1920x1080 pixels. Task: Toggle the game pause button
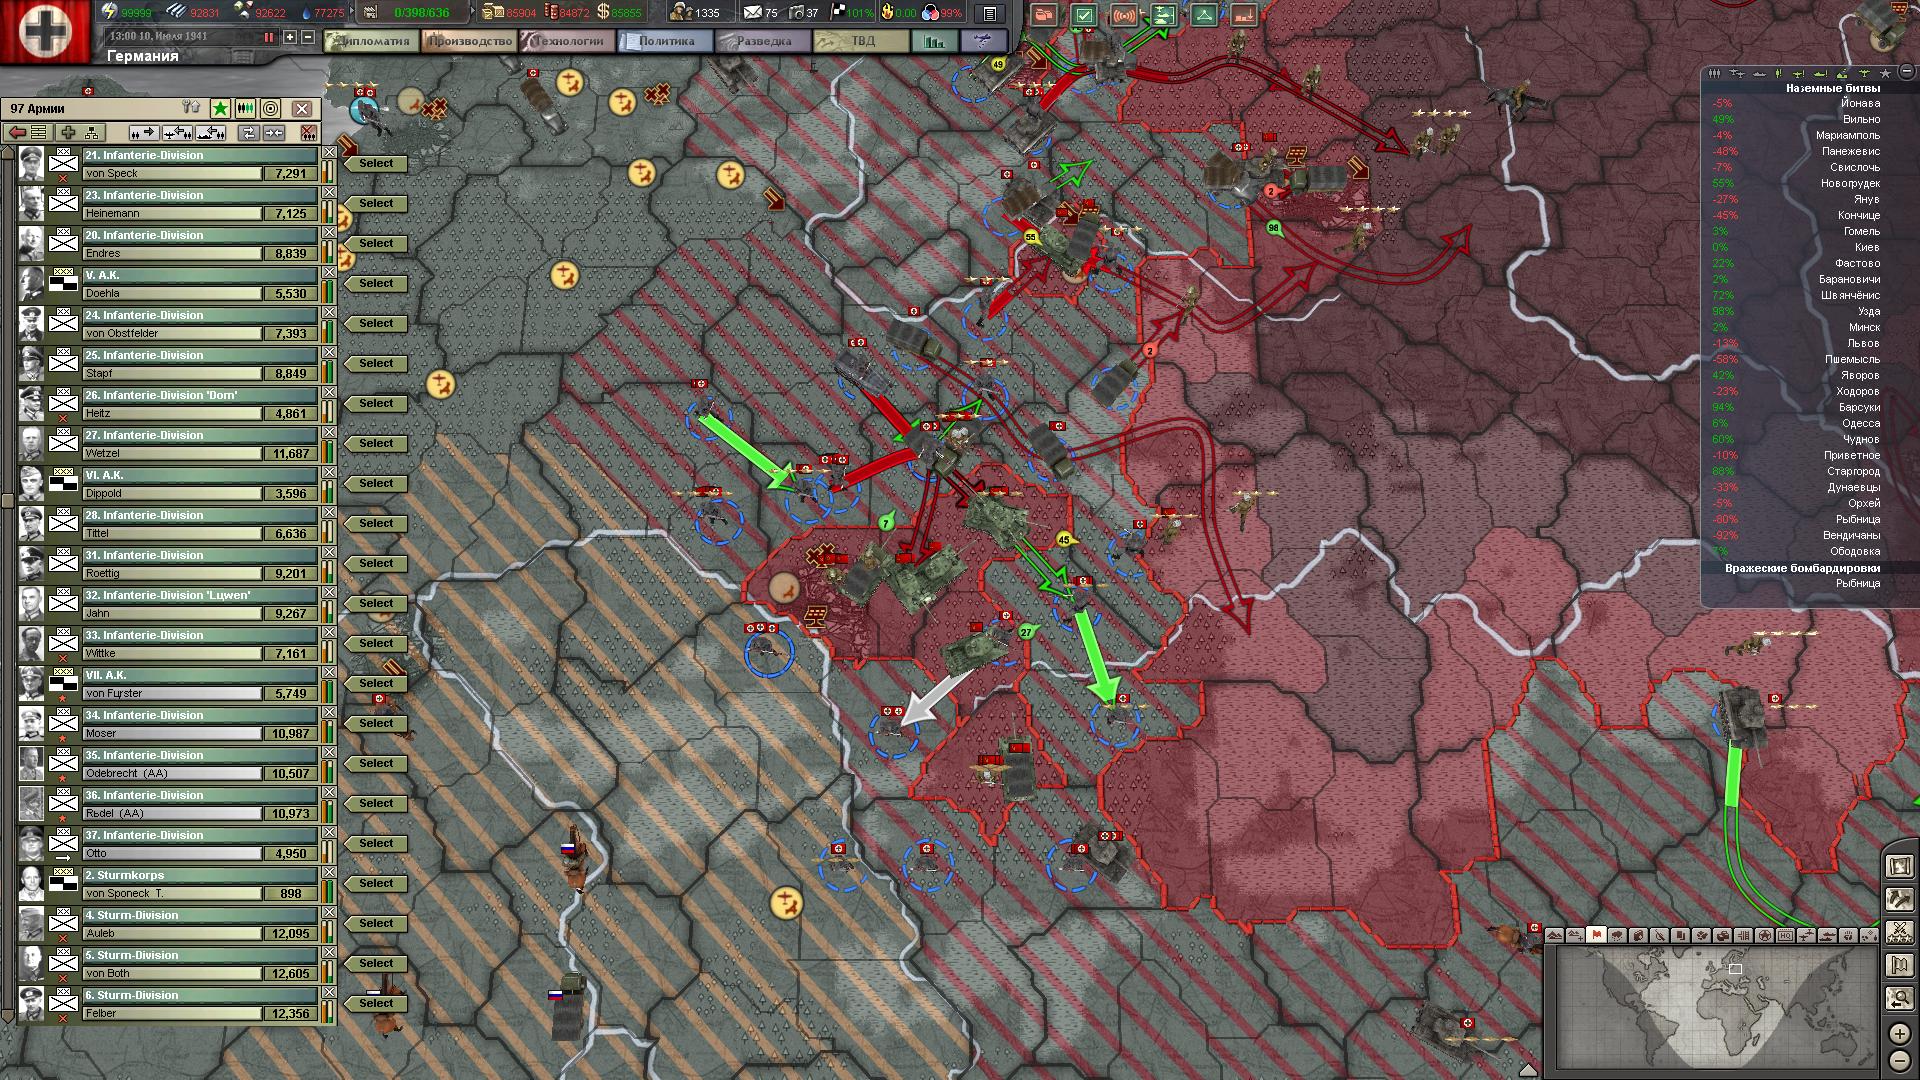[x=269, y=37]
